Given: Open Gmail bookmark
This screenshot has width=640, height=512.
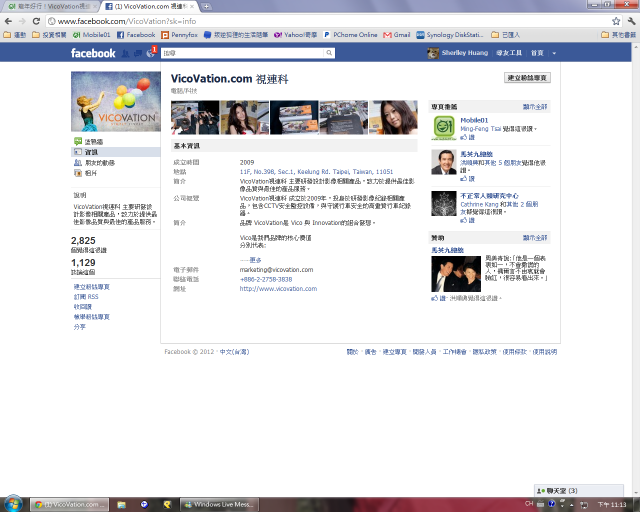Looking at the screenshot, I should coord(397,35).
